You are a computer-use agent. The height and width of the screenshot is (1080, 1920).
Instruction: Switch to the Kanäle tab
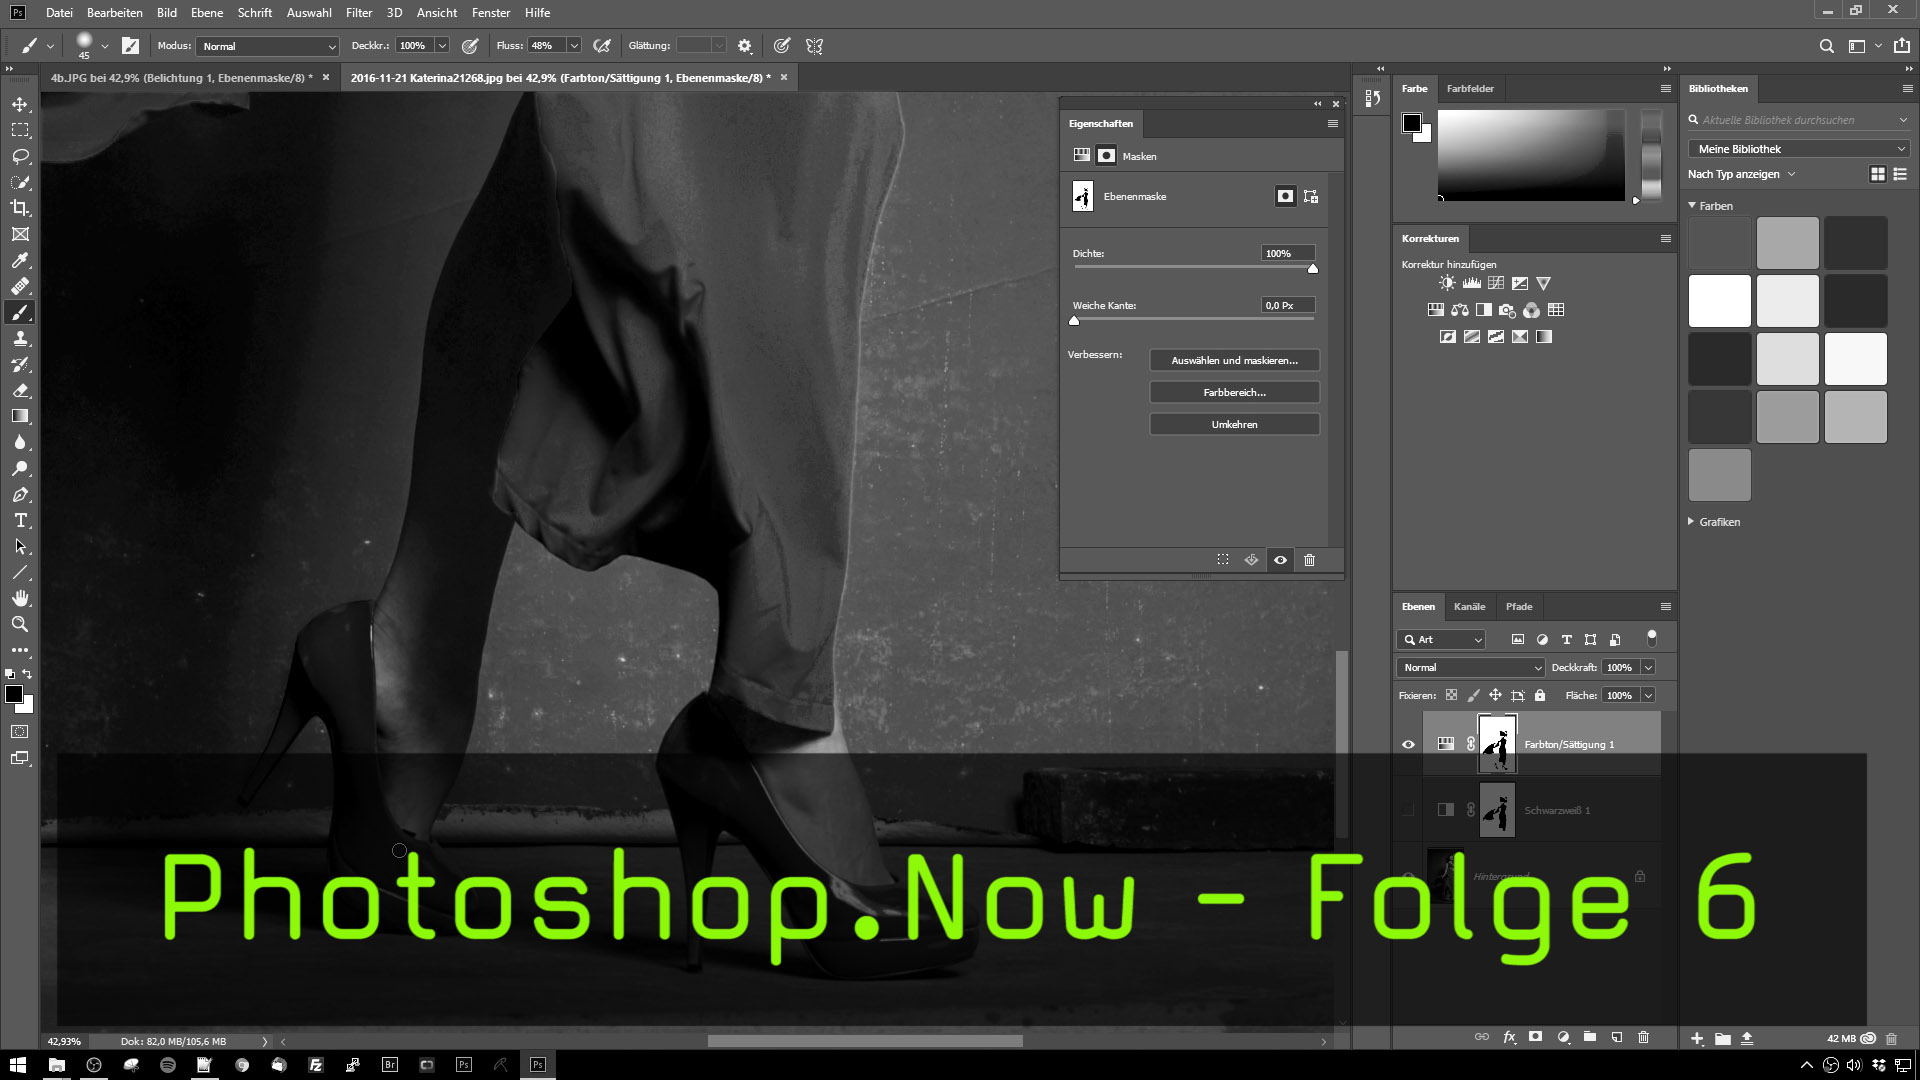pos(1469,607)
